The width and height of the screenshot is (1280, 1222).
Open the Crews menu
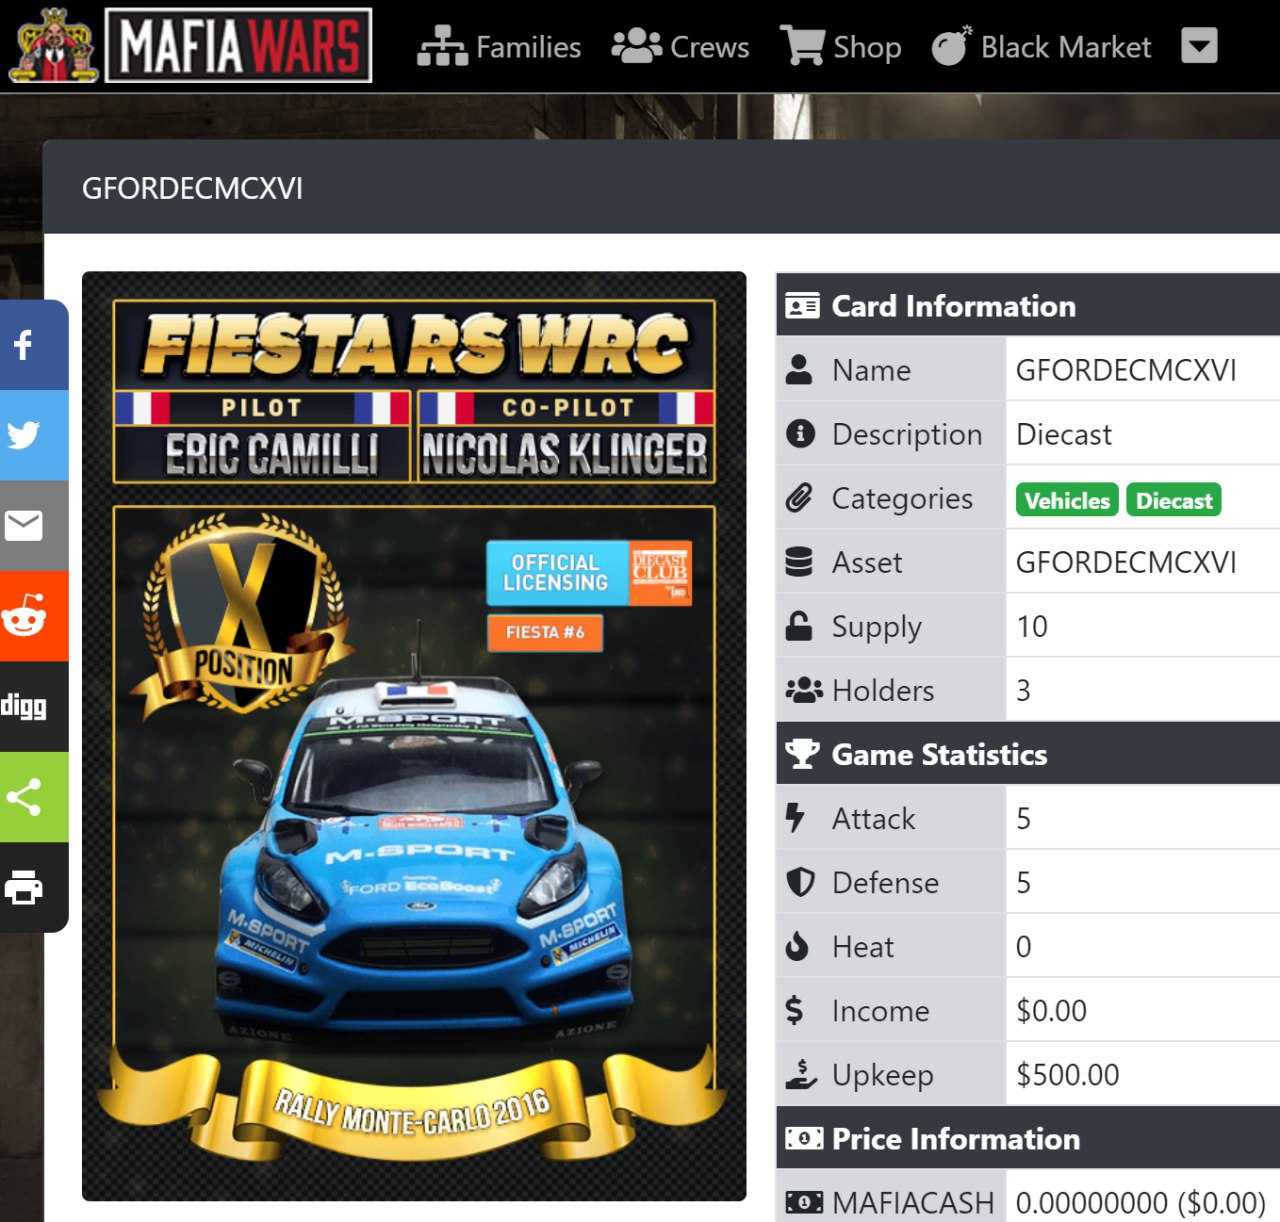coord(680,47)
